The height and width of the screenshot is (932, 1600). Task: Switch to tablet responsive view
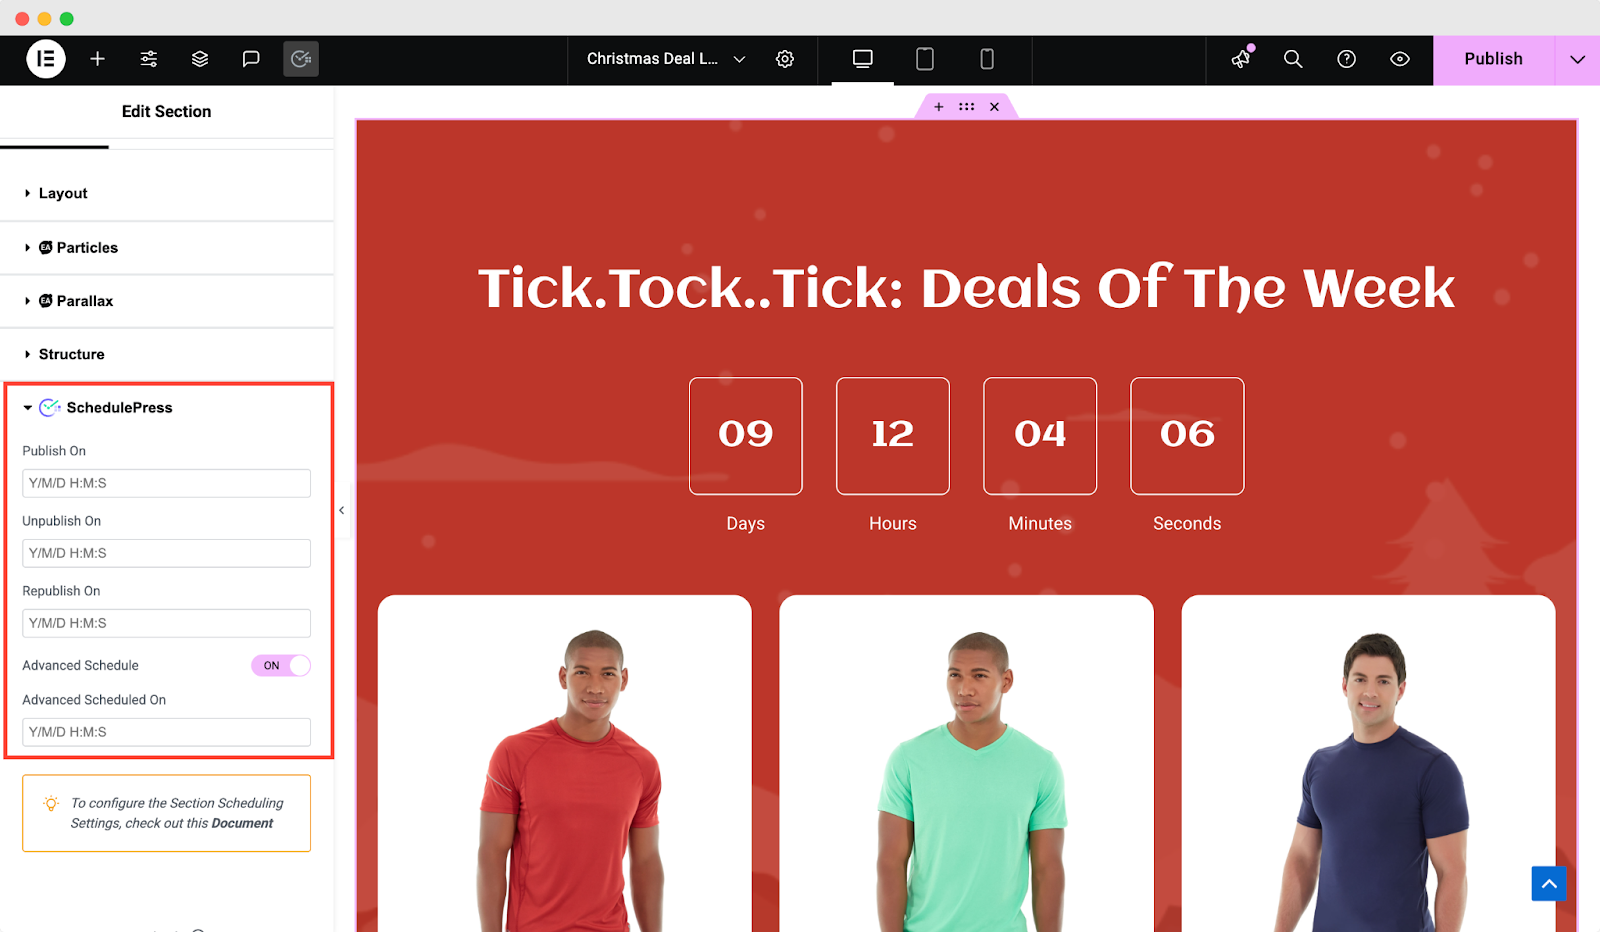tap(925, 59)
